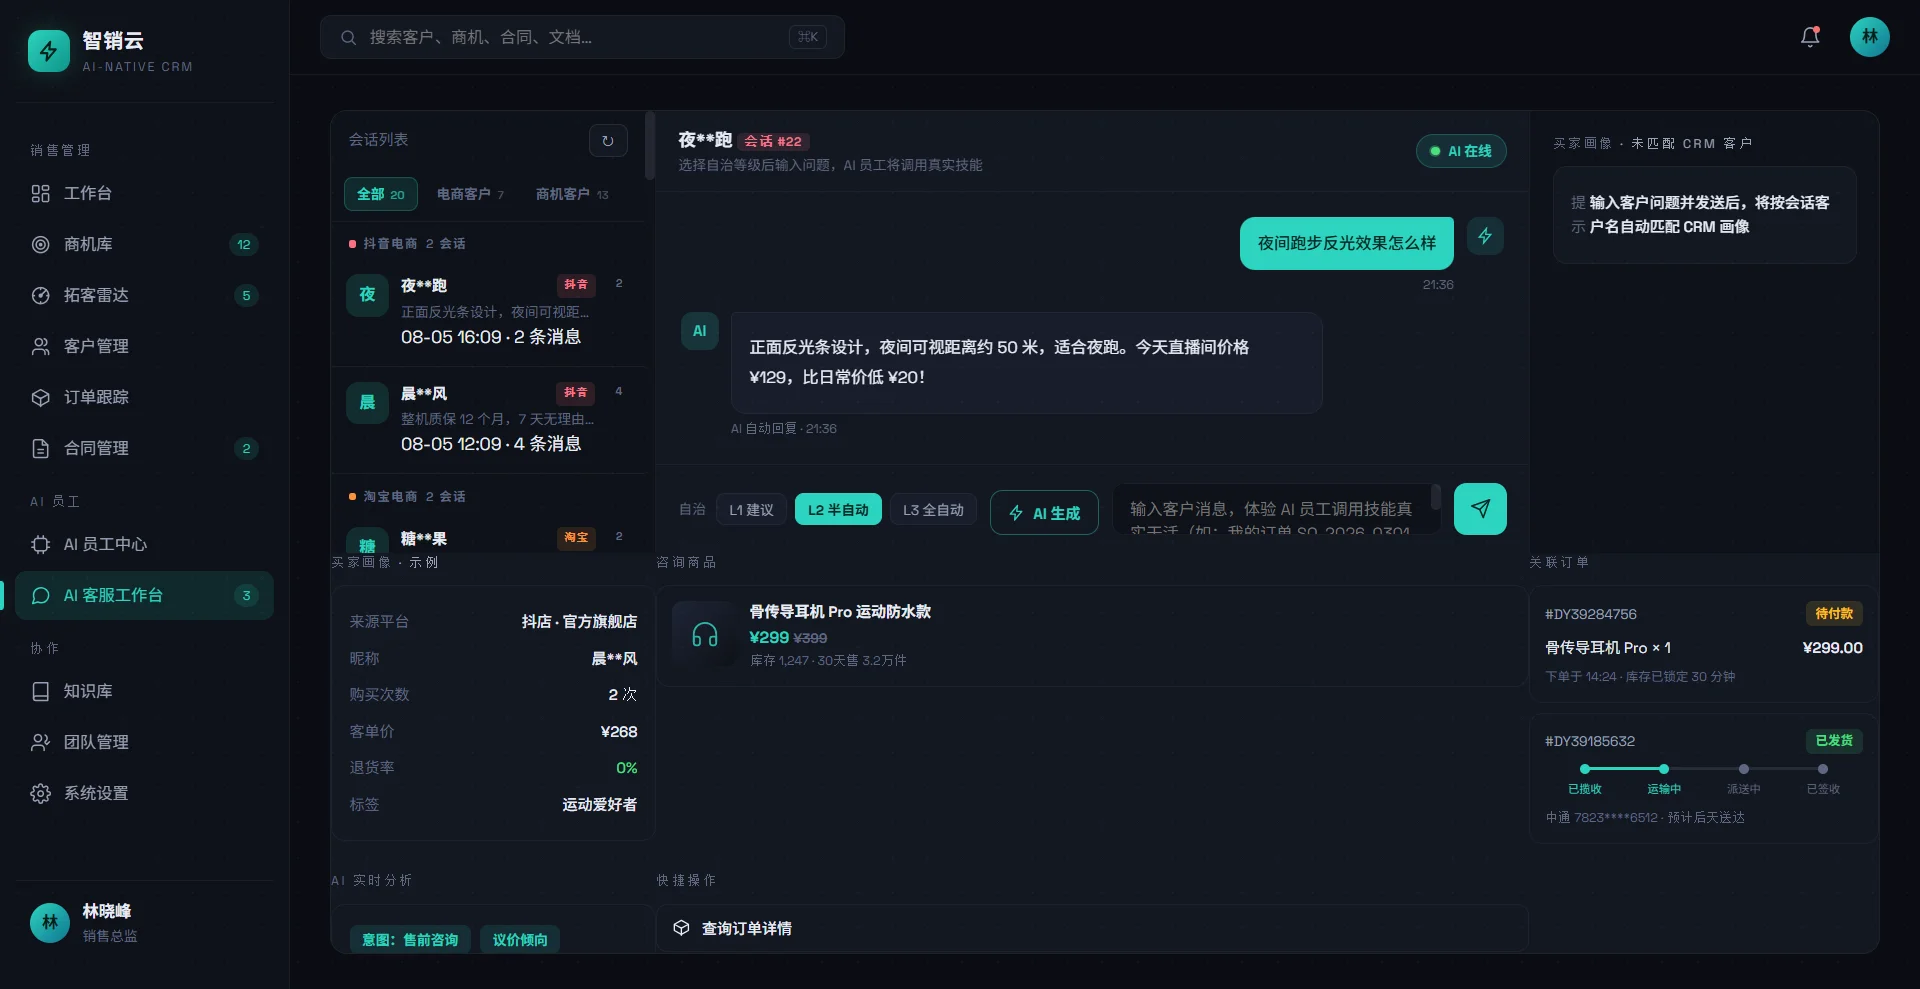
Task: Click 运输中 step on shipping progress
Action: (x=1664, y=778)
